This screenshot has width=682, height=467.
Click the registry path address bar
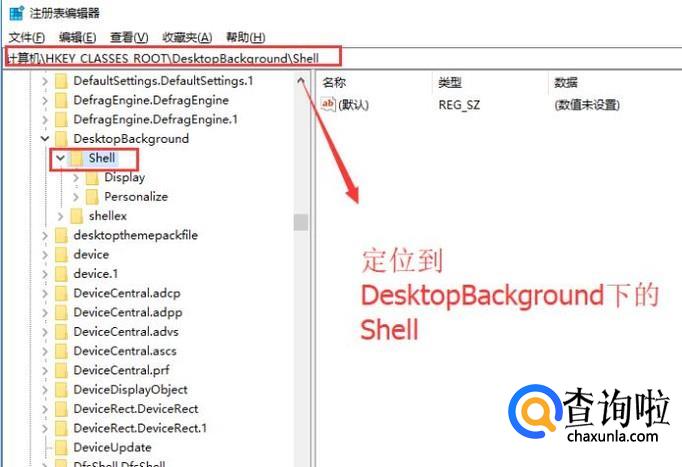click(x=344, y=58)
